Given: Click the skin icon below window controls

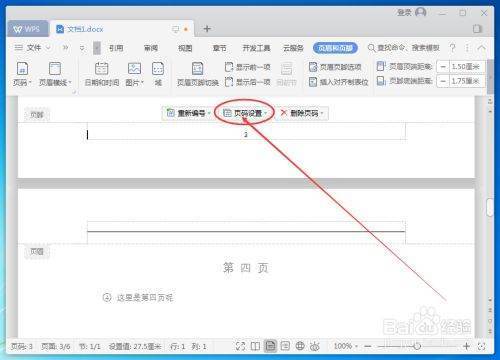Looking at the screenshot, I should [x=477, y=29].
